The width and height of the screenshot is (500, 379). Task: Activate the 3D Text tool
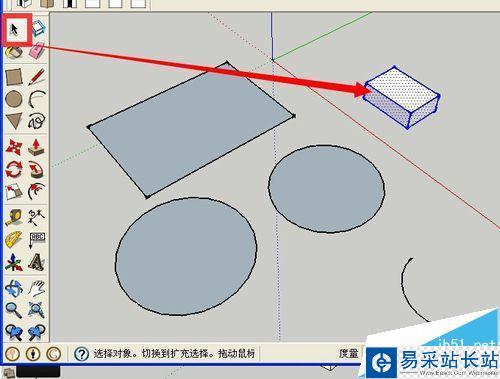(37, 262)
